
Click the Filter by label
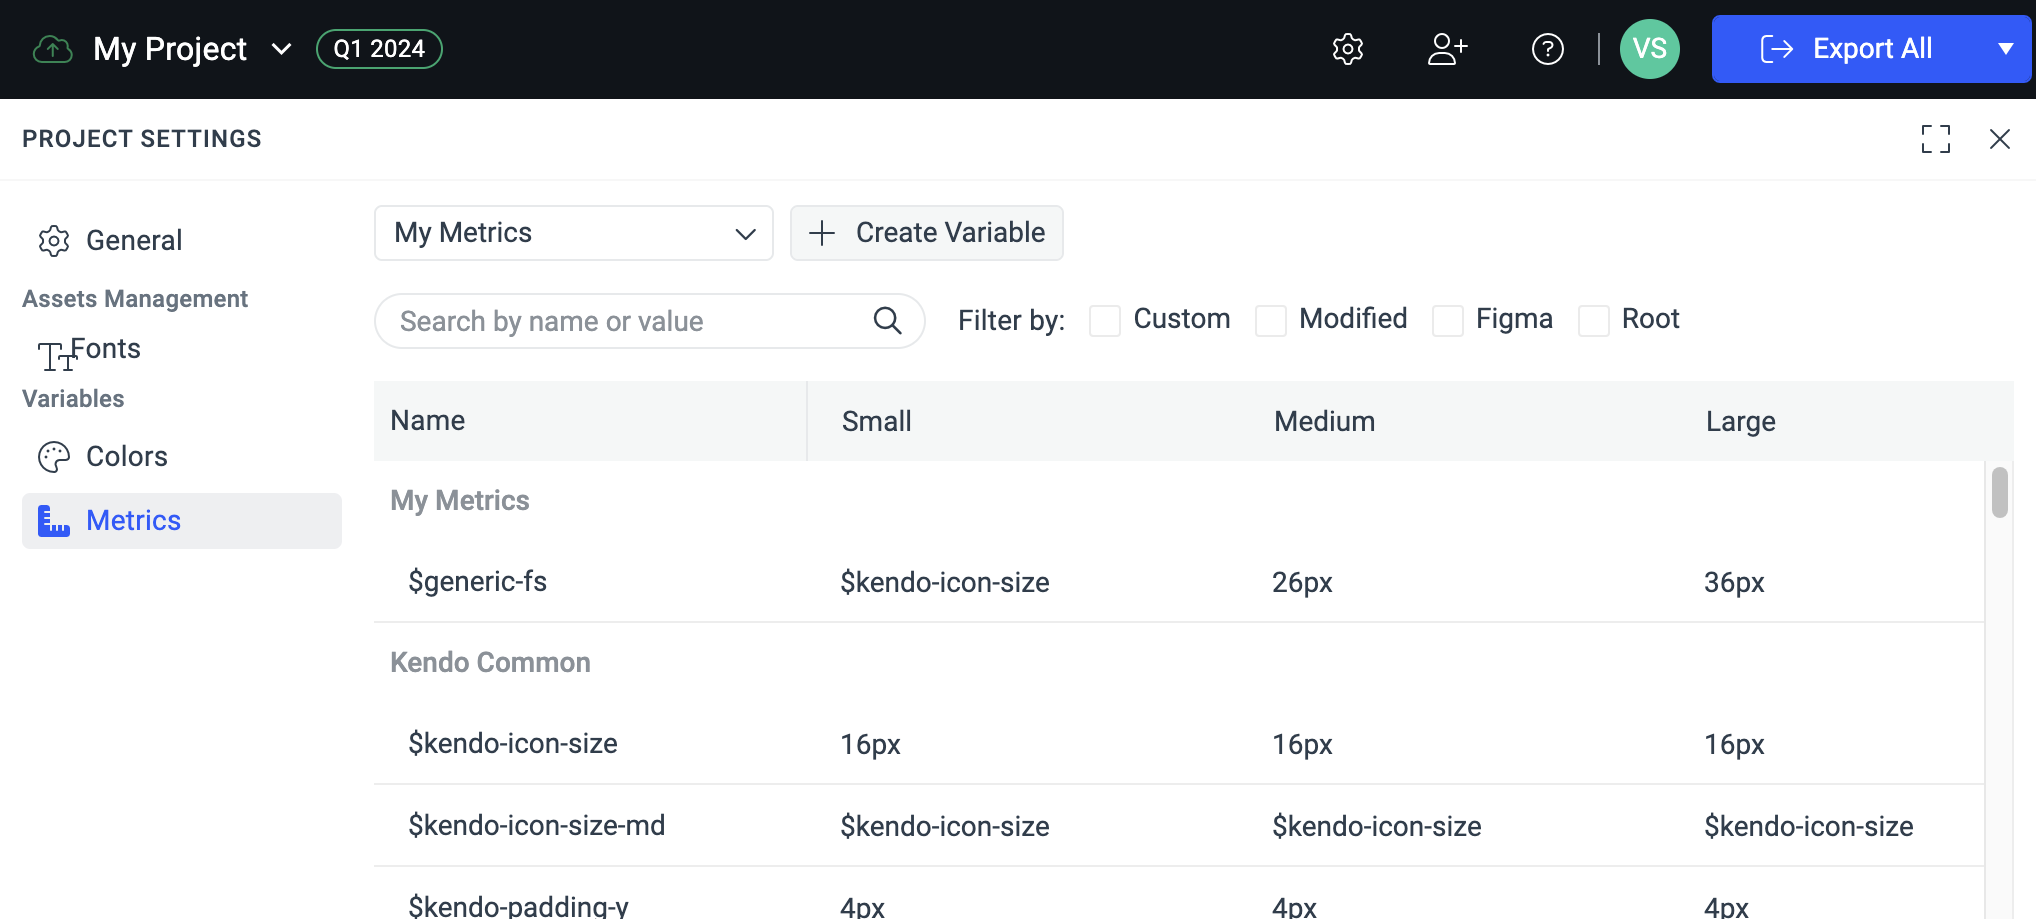point(1011,321)
